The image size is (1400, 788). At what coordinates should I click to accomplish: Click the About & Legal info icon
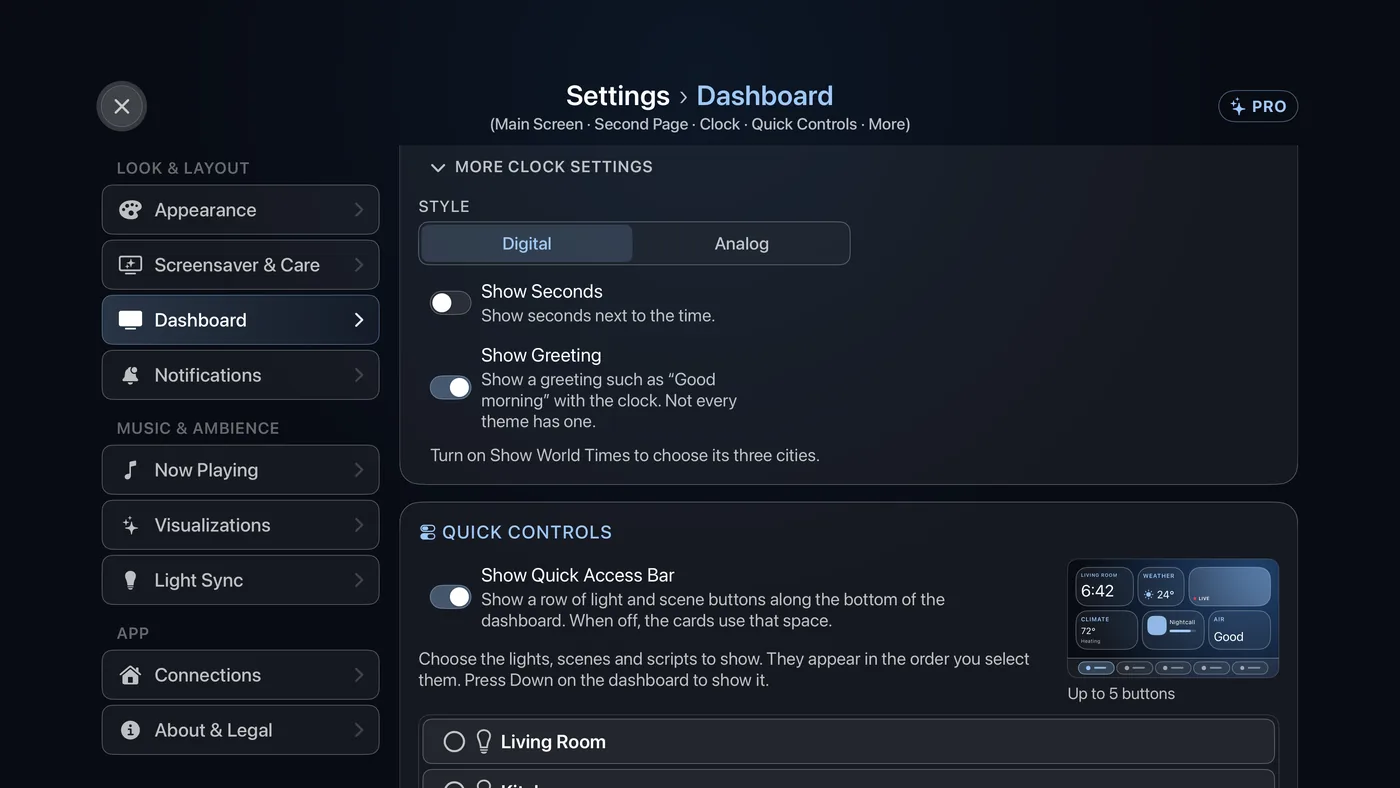[x=130, y=730]
